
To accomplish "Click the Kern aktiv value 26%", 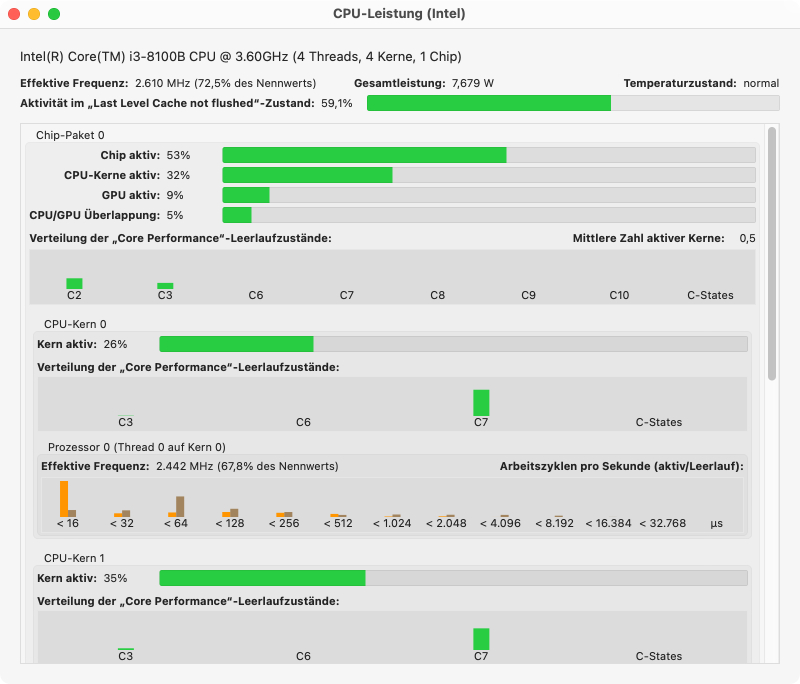I will pos(115,344).
